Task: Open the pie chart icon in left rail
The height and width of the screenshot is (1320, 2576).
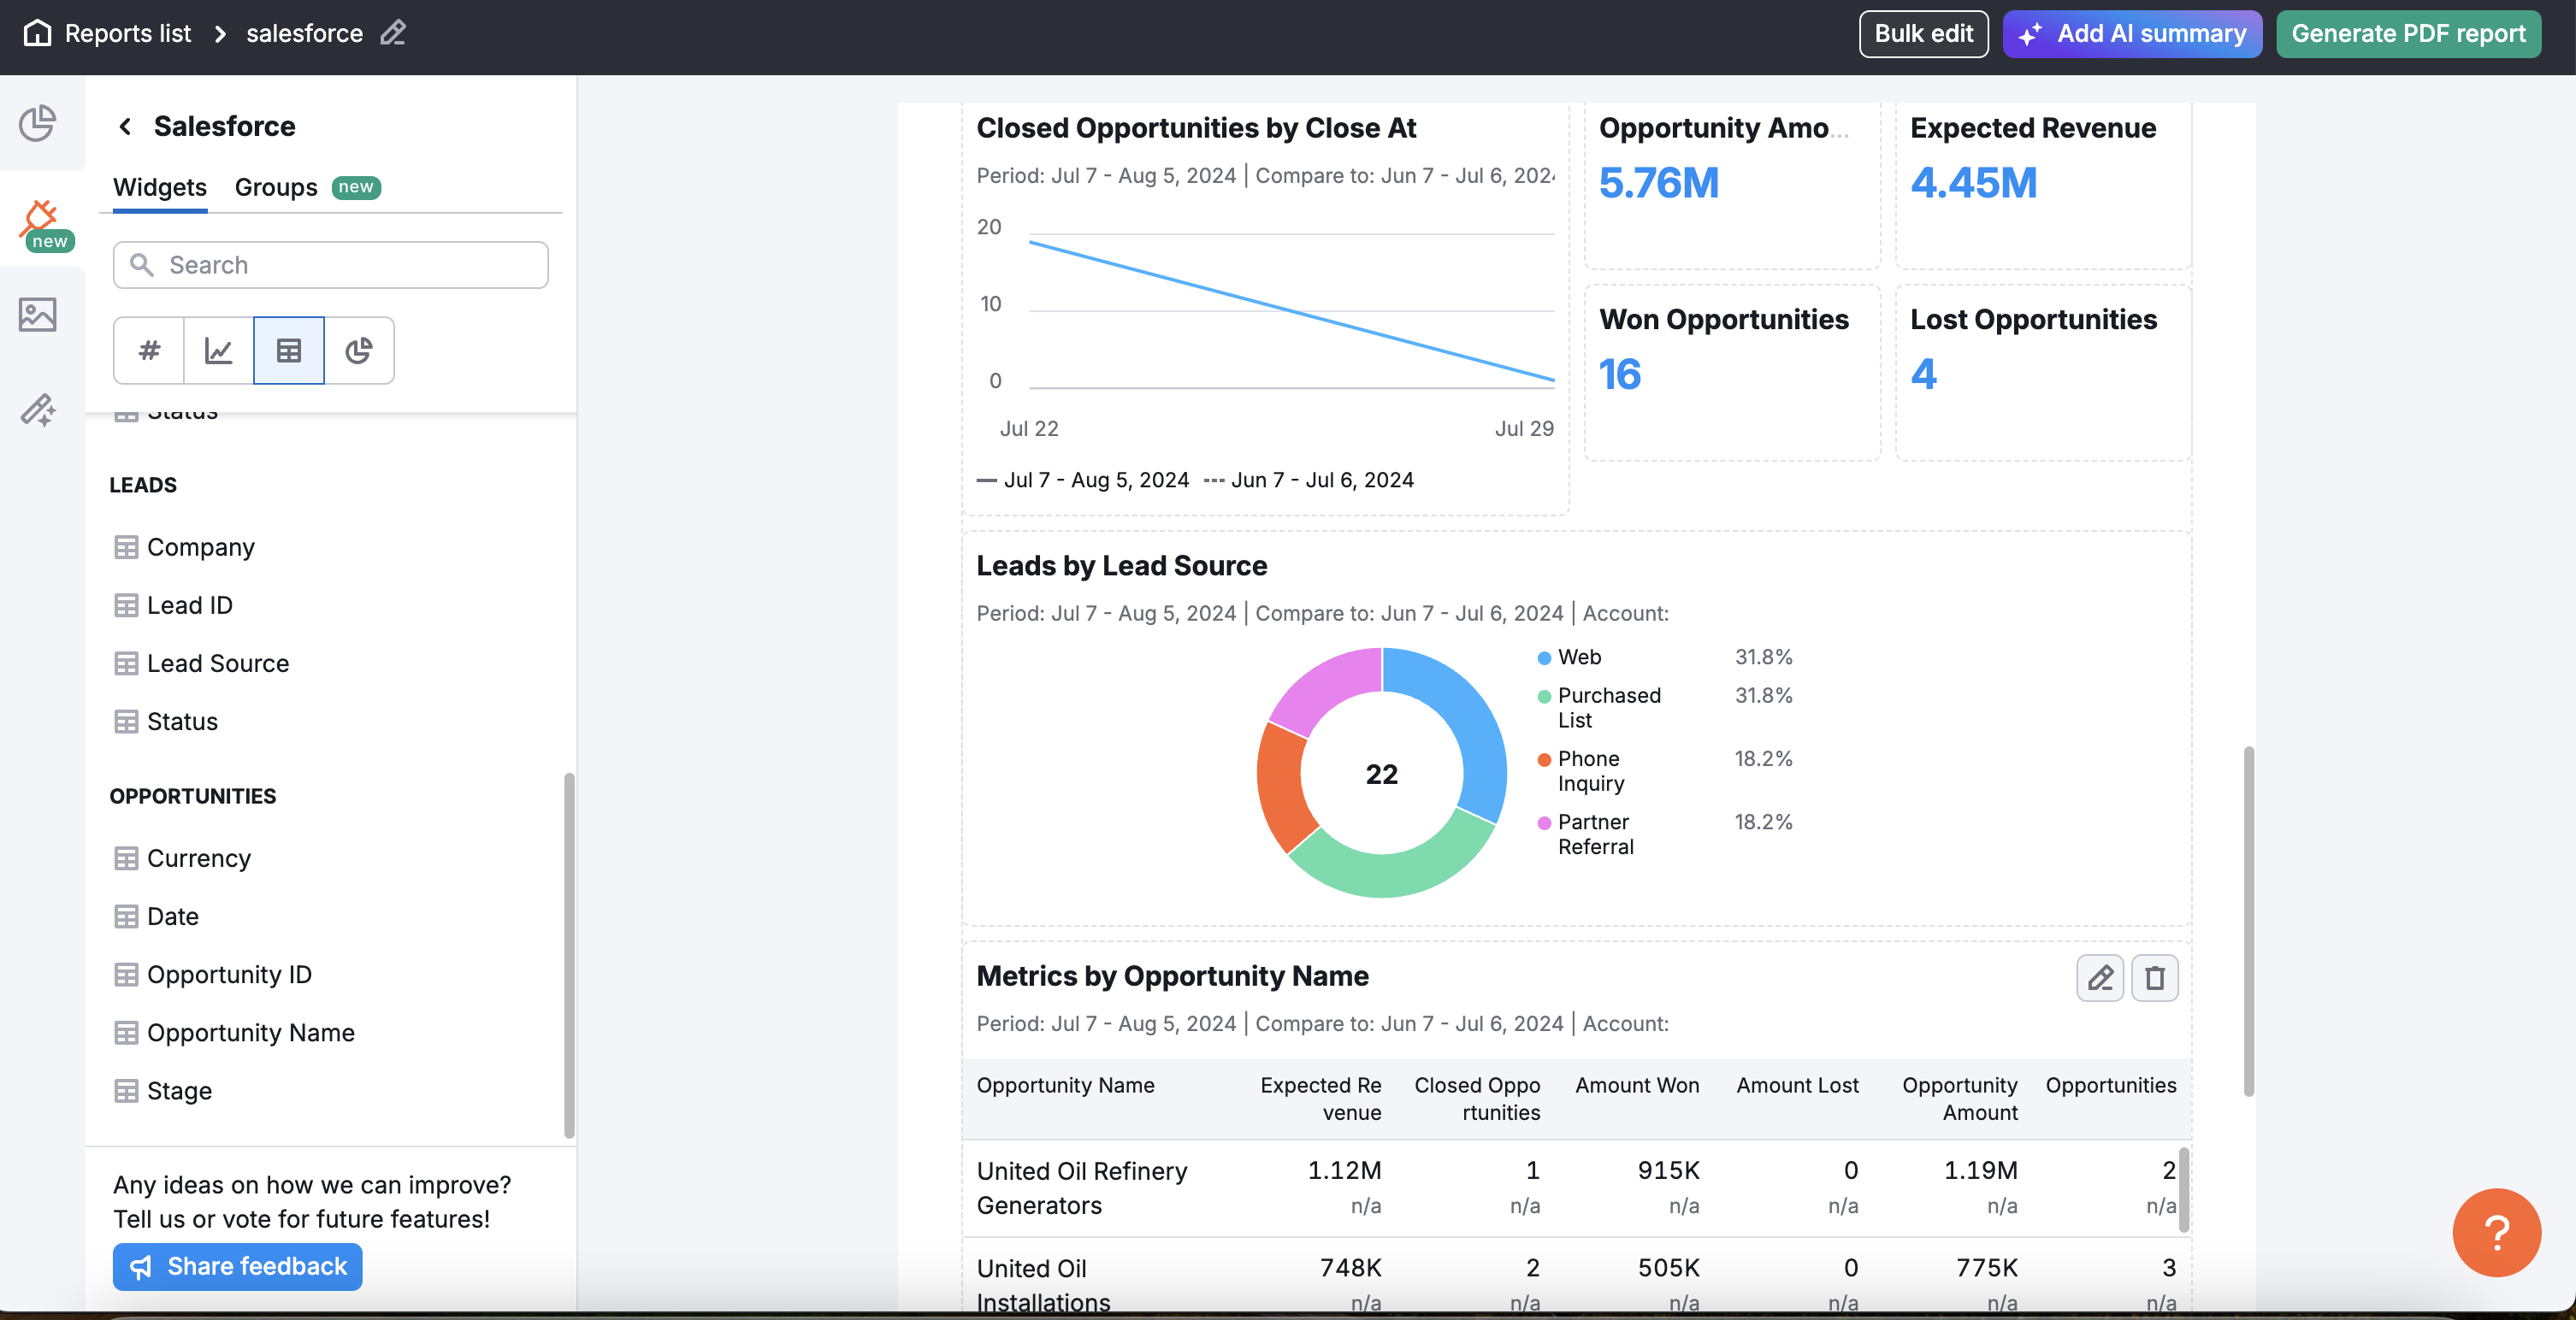Action: 38,124
